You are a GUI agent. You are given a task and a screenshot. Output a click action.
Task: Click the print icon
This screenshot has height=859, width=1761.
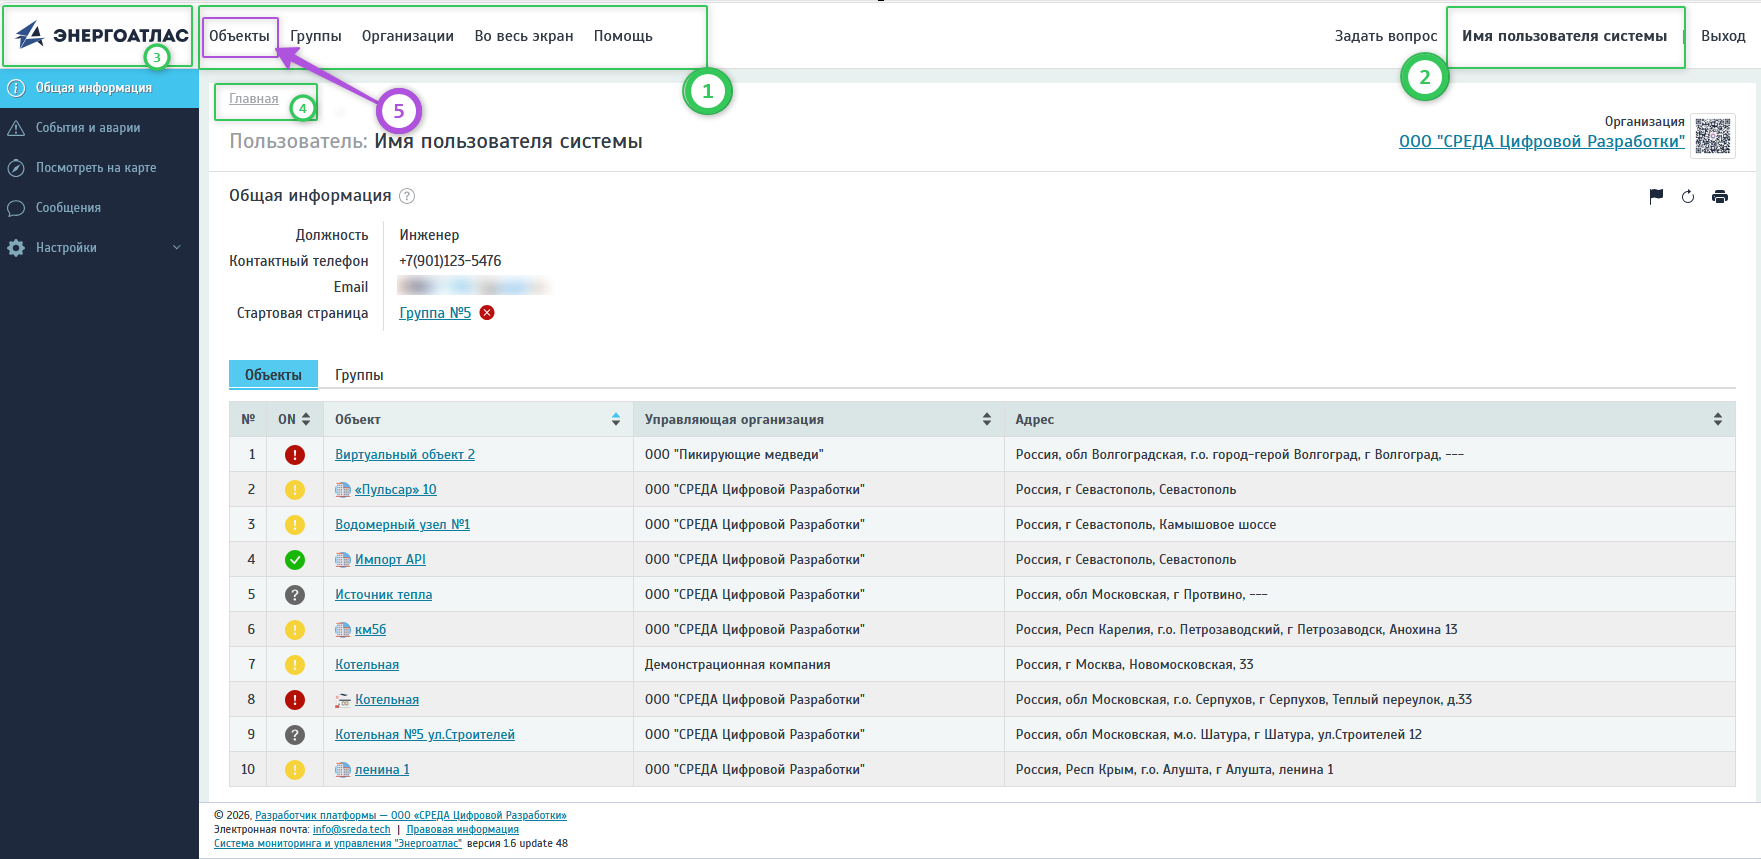(1720, 196)
